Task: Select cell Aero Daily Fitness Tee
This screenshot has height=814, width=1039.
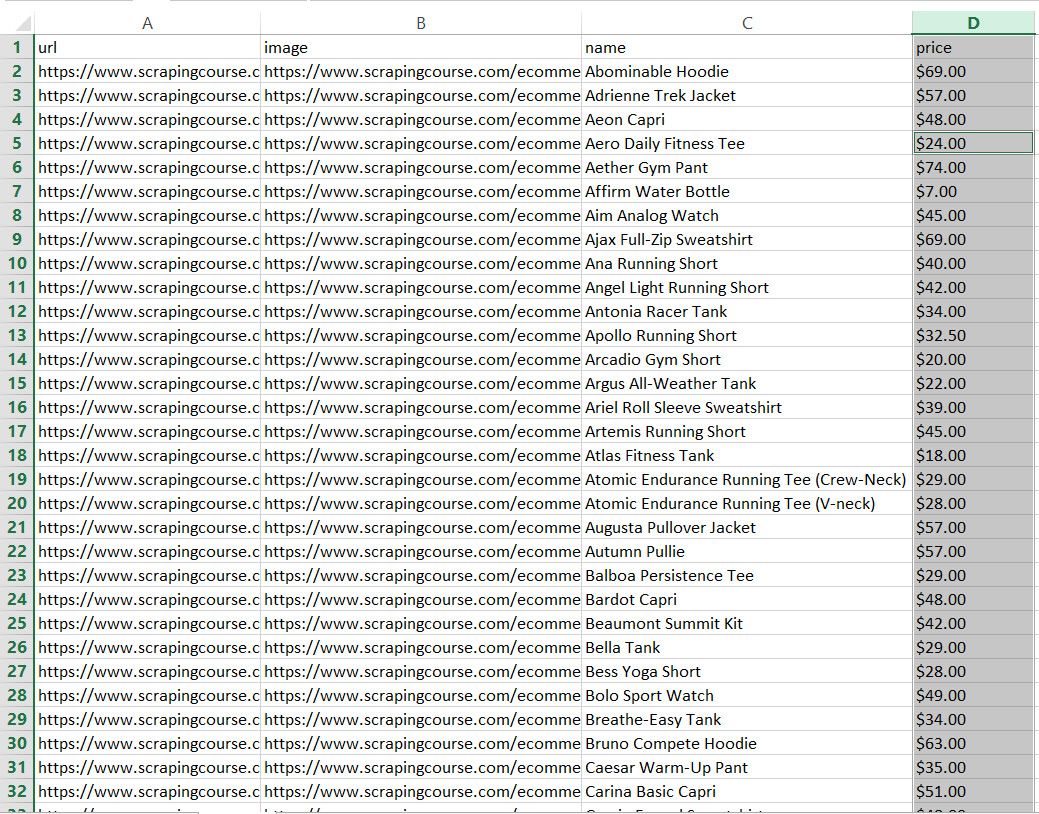Action: (x=747, y=143)
